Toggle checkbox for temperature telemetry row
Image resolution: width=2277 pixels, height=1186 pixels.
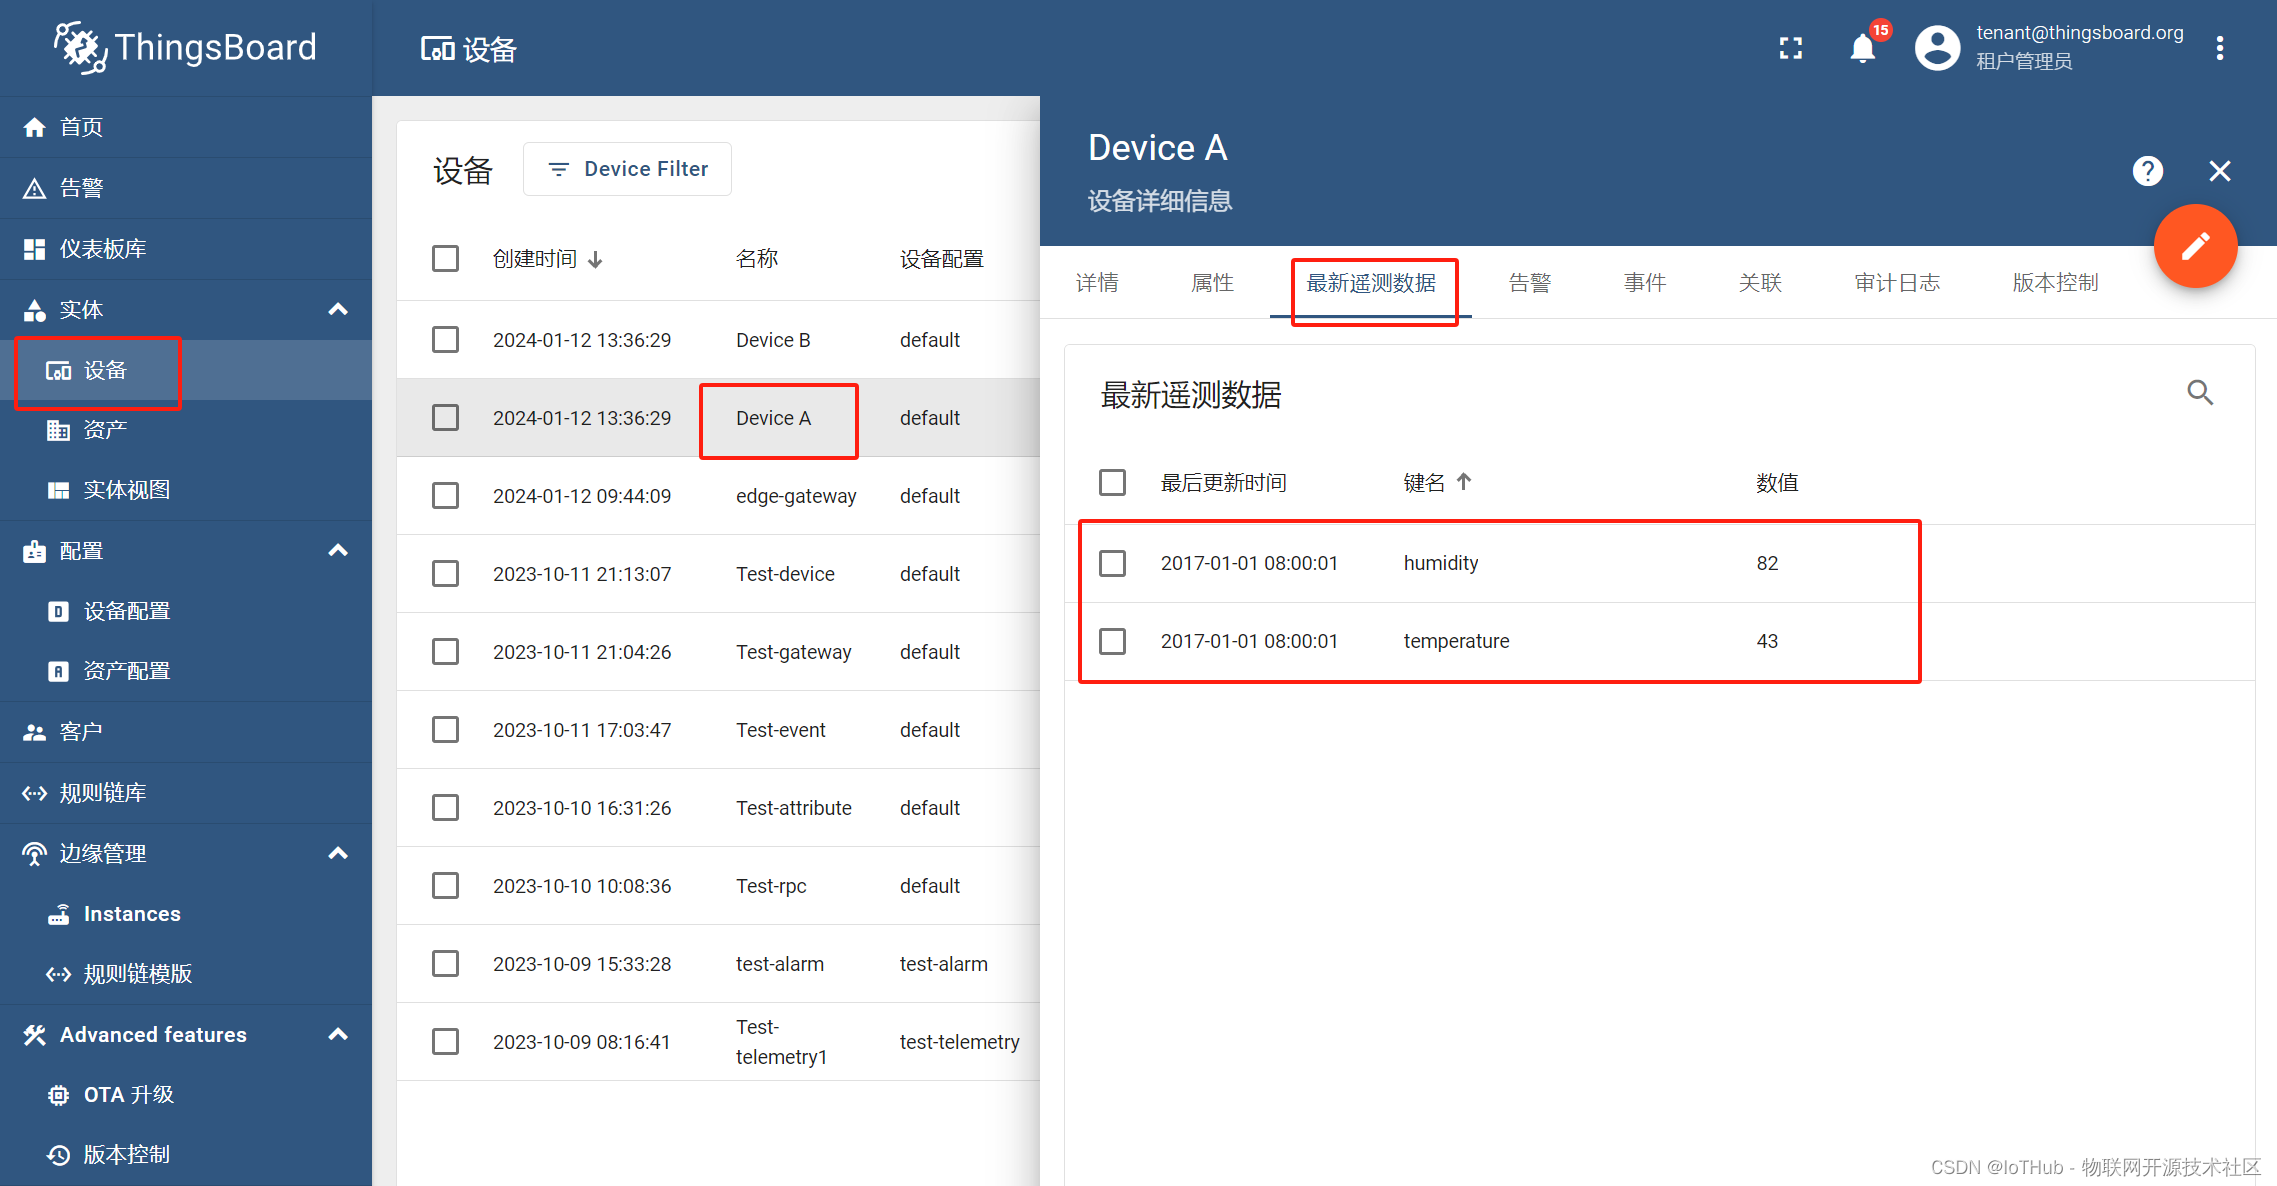coord(1113,641)
